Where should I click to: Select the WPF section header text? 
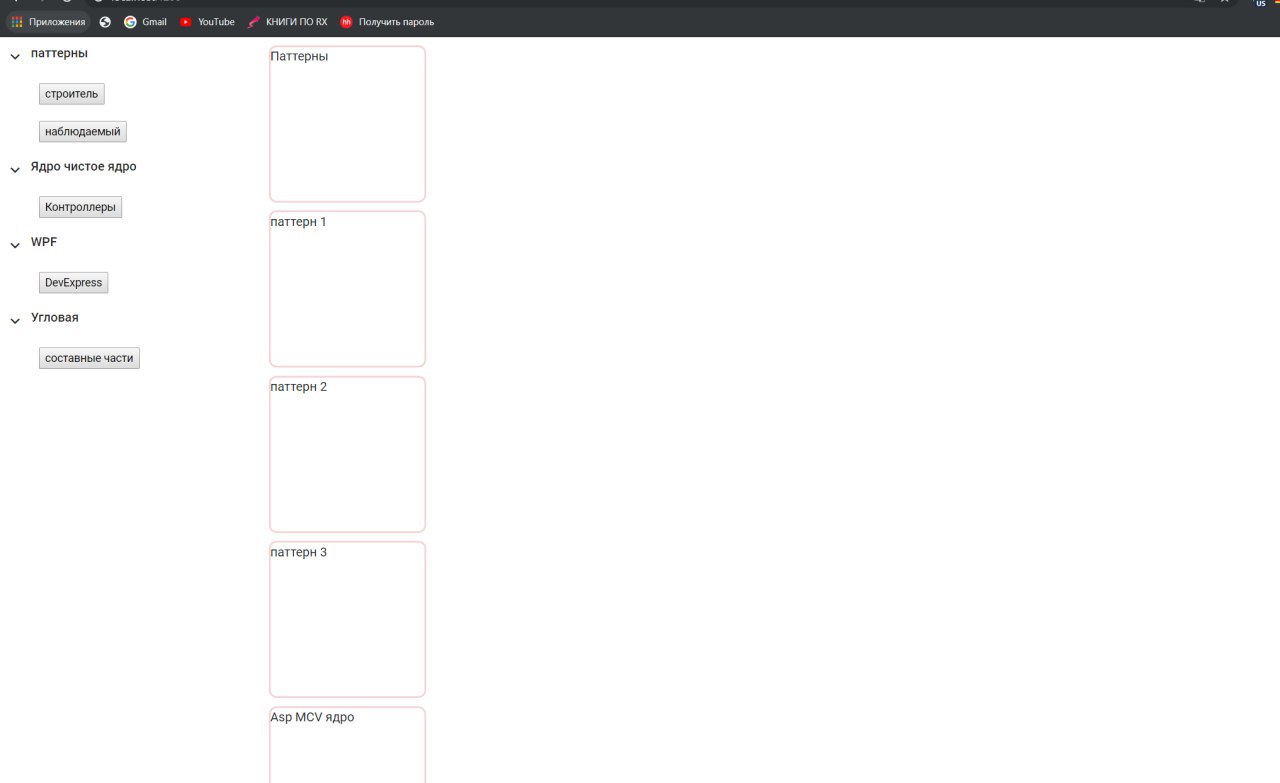(44, 242)
